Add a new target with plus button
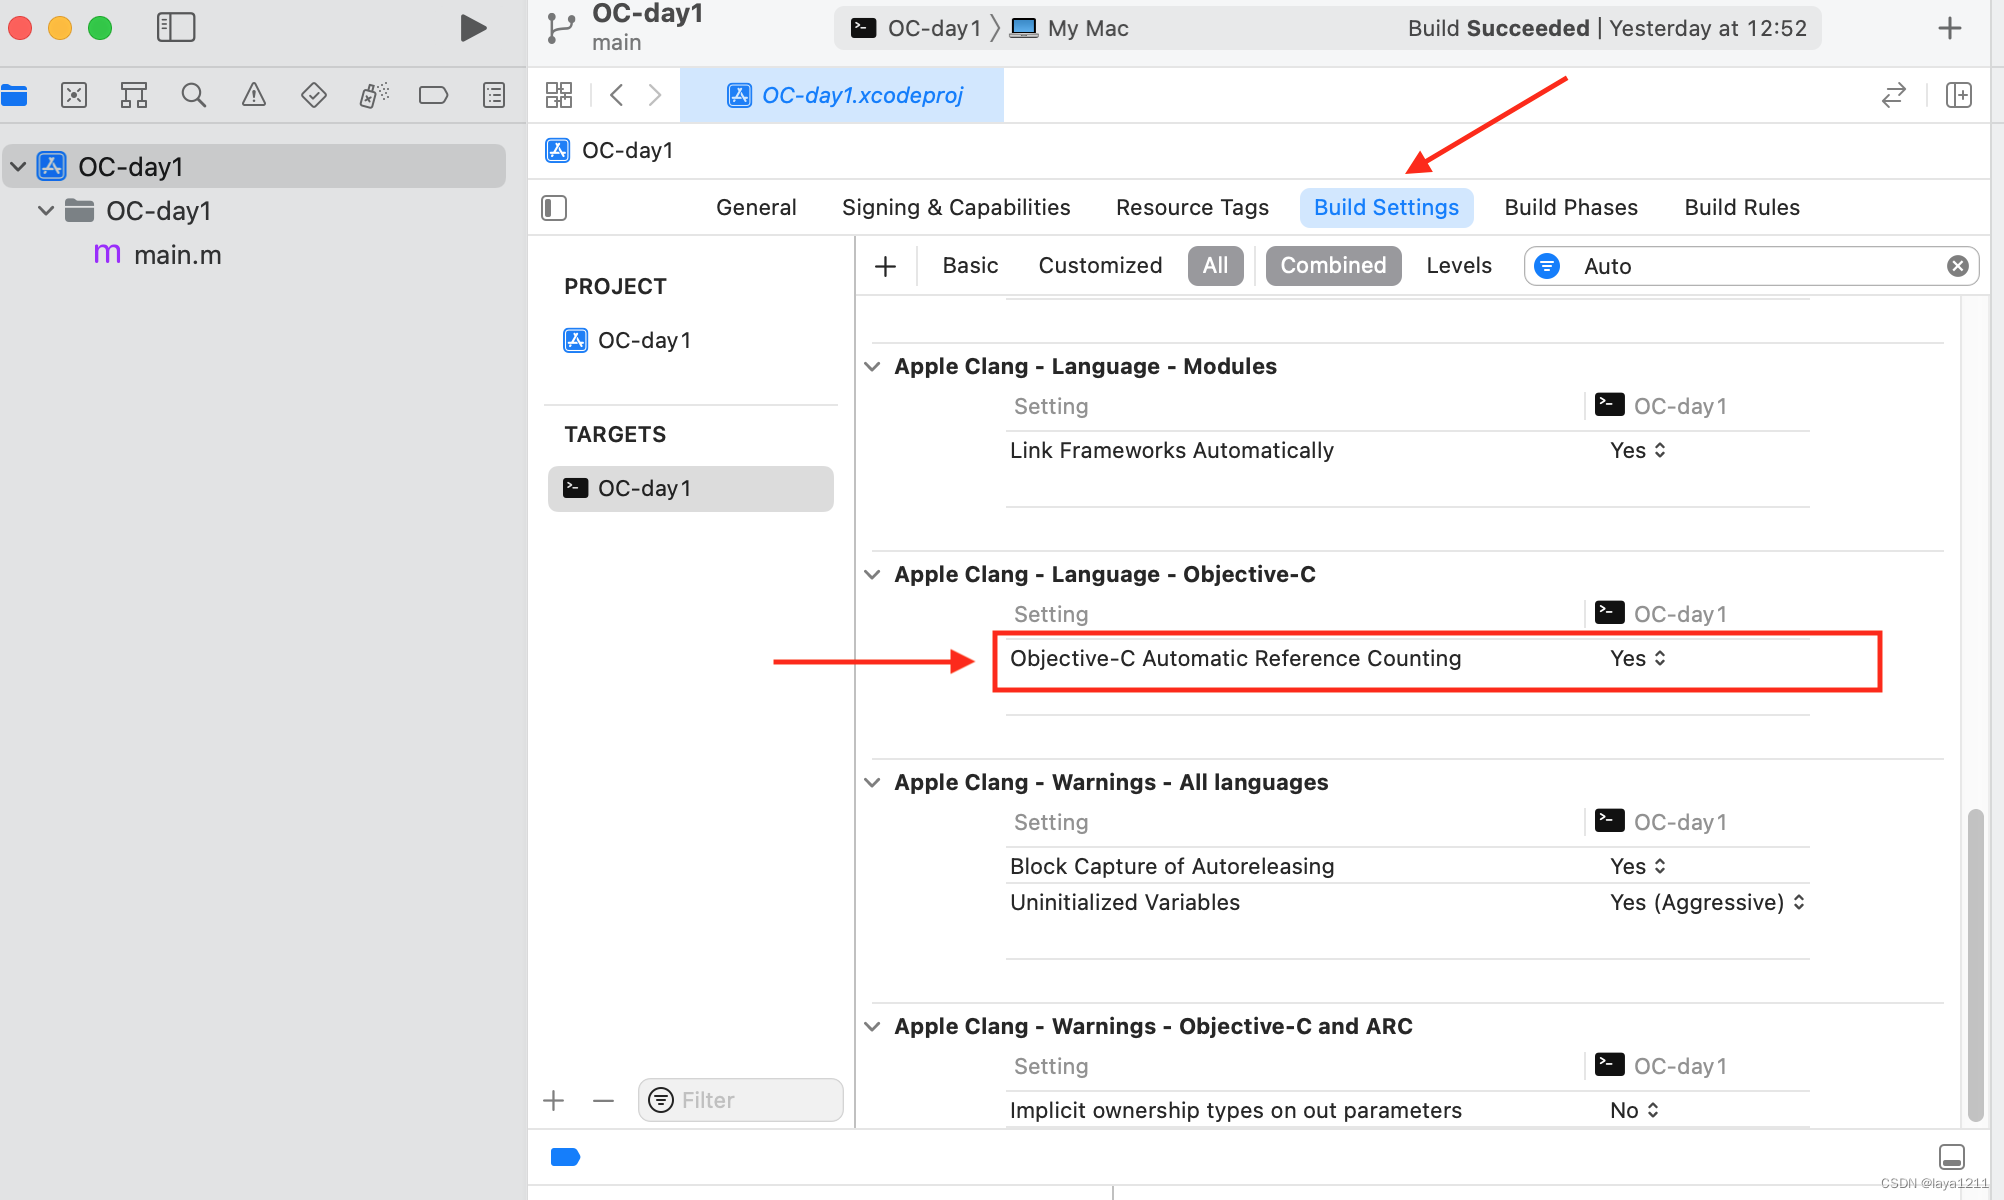The width and height of the screenshot is (2004, 1200). 554,1101
